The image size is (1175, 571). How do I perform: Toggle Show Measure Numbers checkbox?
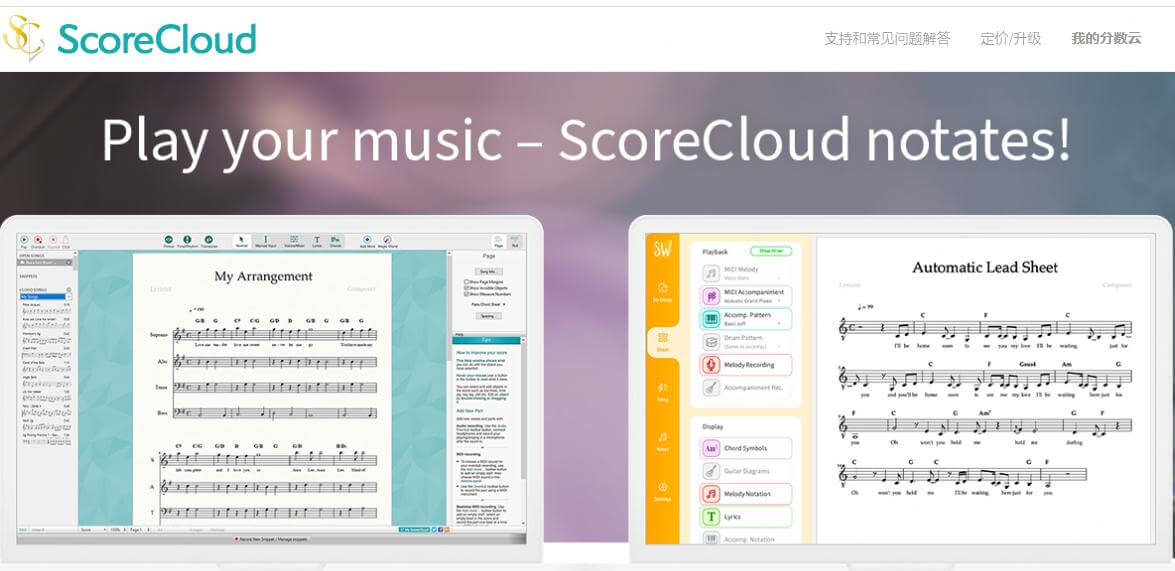point(467,294)
